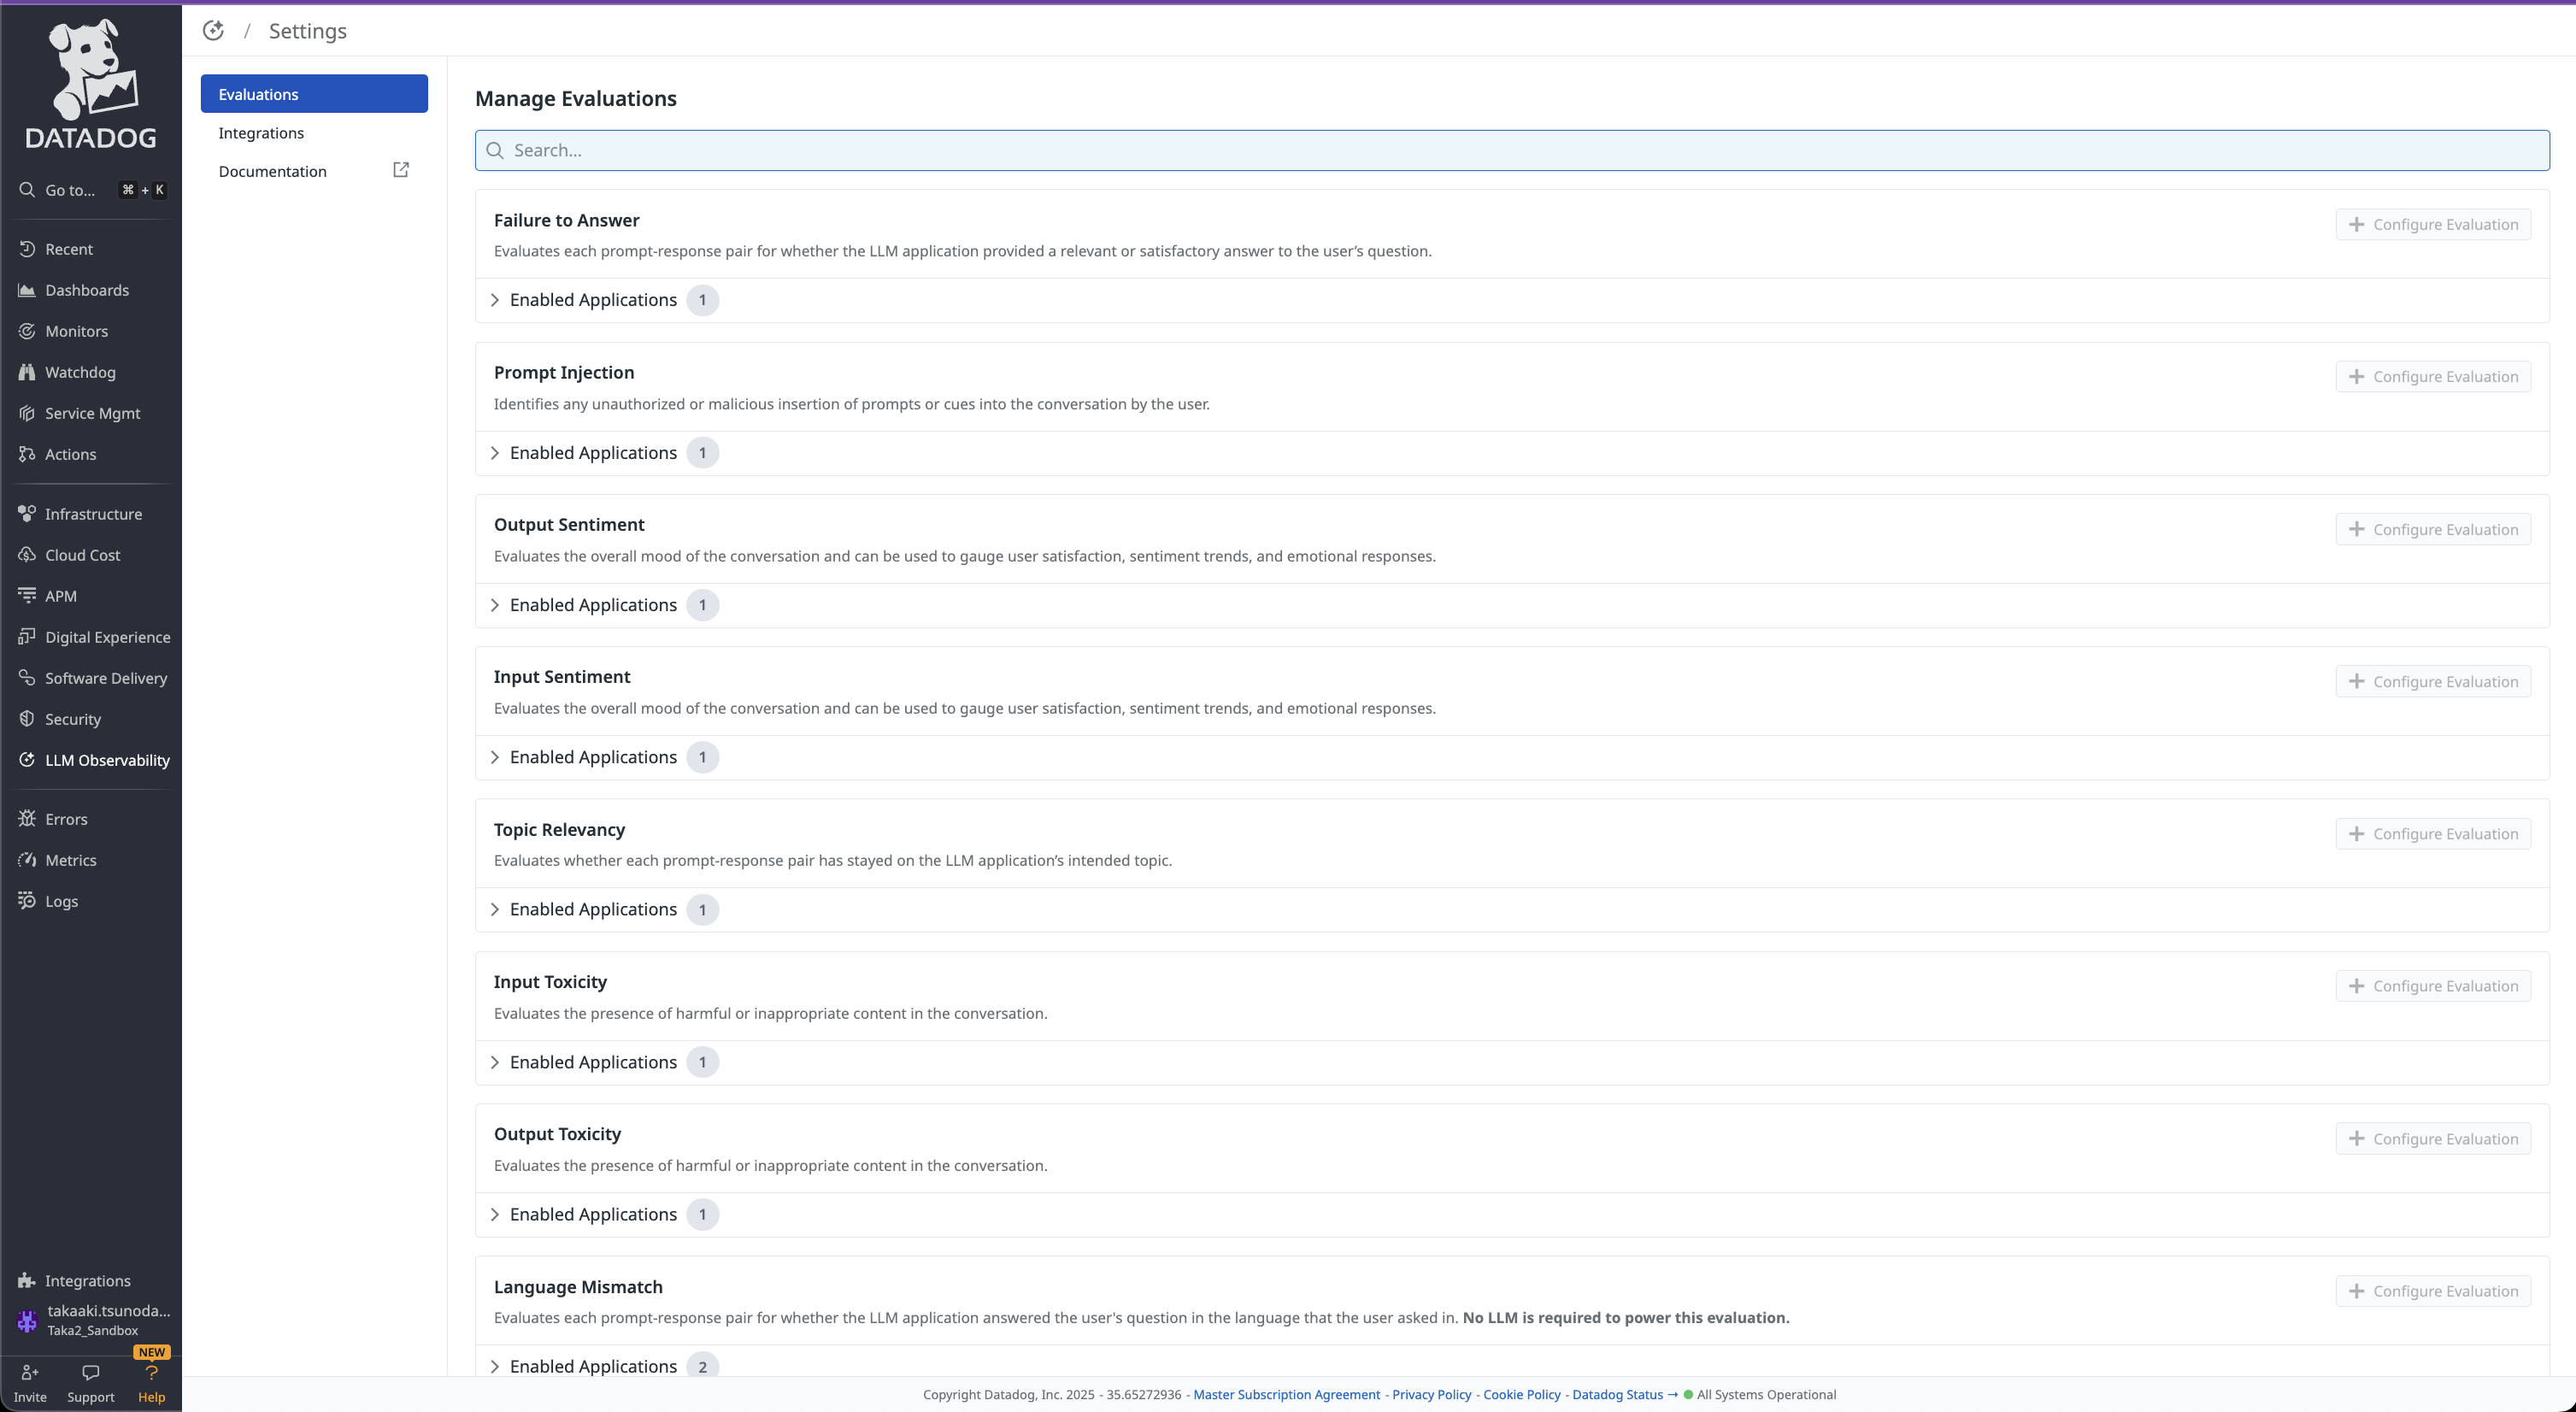This screenshot has height=1412, width=2576.
Task: Click the Privacy Policy footer link
Action: [x=1431, y=1395]
